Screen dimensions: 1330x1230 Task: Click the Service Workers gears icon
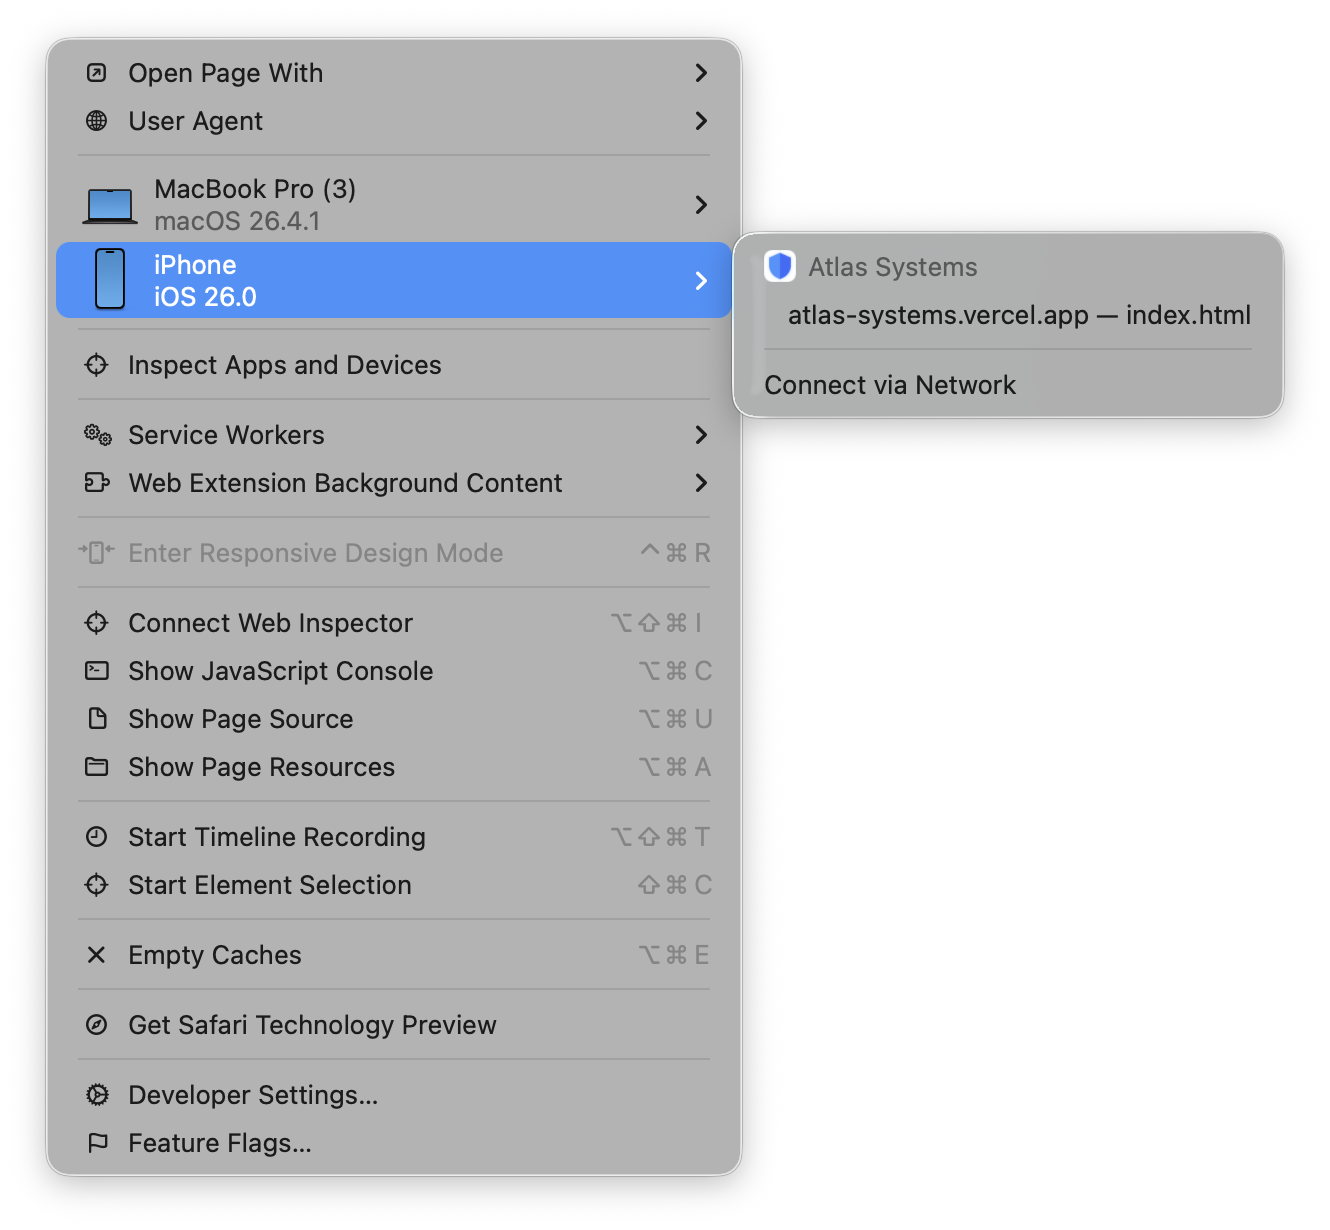[x=97, y=435]
